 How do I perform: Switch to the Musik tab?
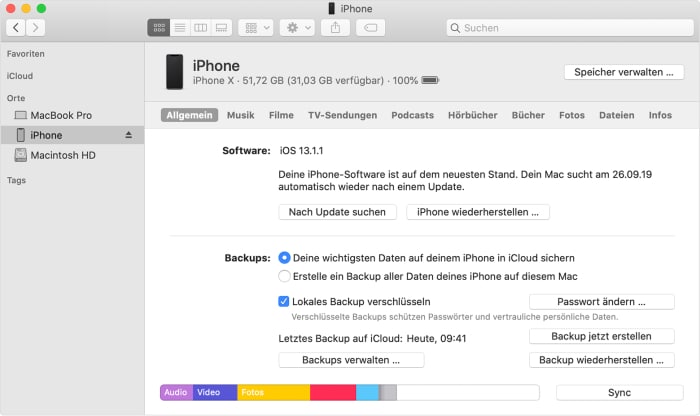click(x=241, y=115)
